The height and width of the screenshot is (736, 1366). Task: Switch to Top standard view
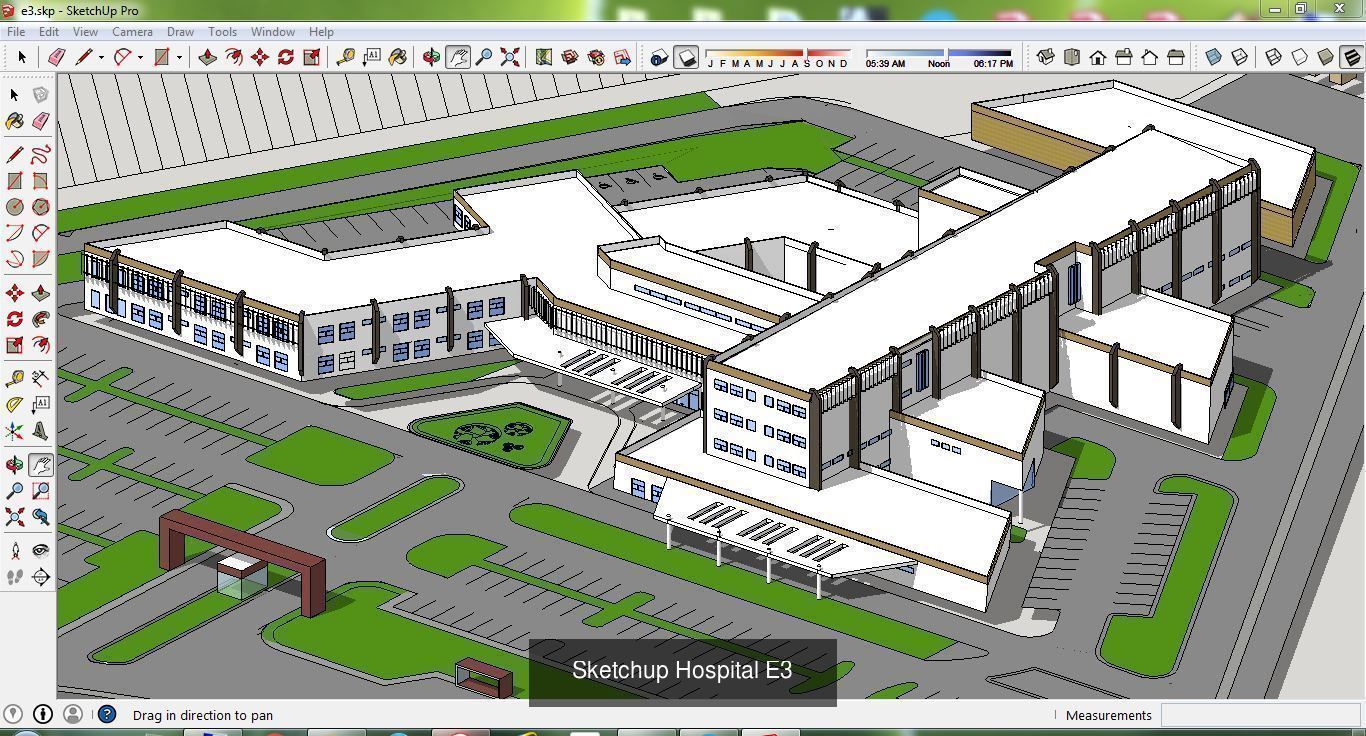[1072, 57]
